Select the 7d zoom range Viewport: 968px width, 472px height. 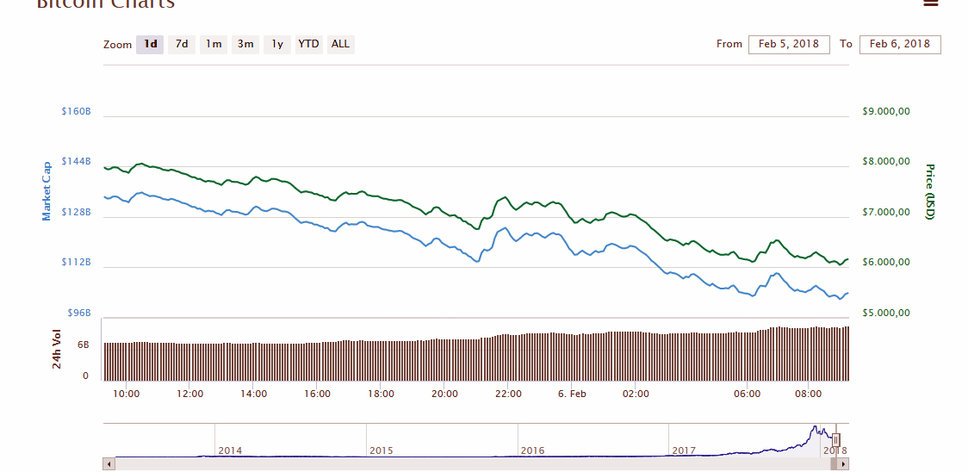(x=181, y=44)
